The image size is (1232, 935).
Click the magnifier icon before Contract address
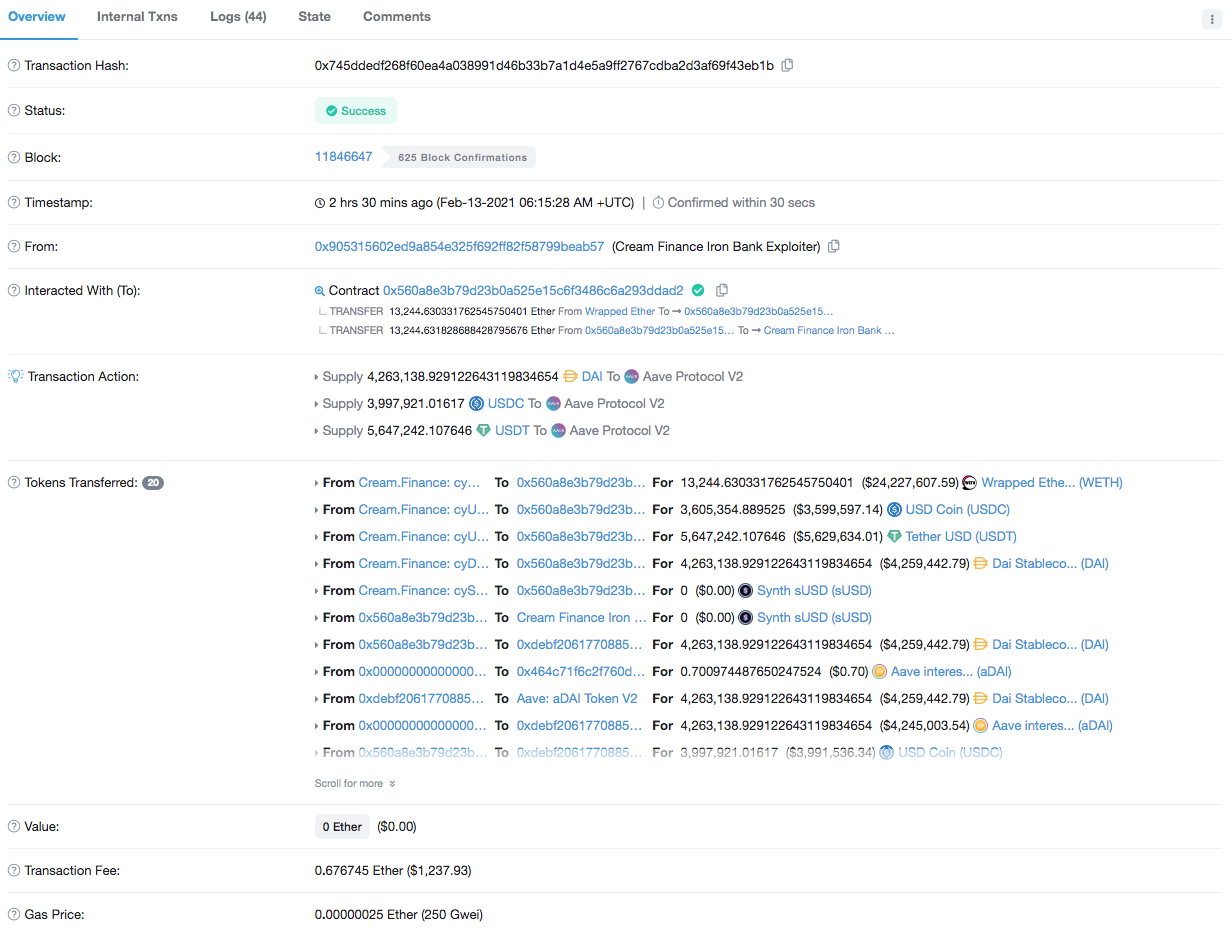point(320,291)
